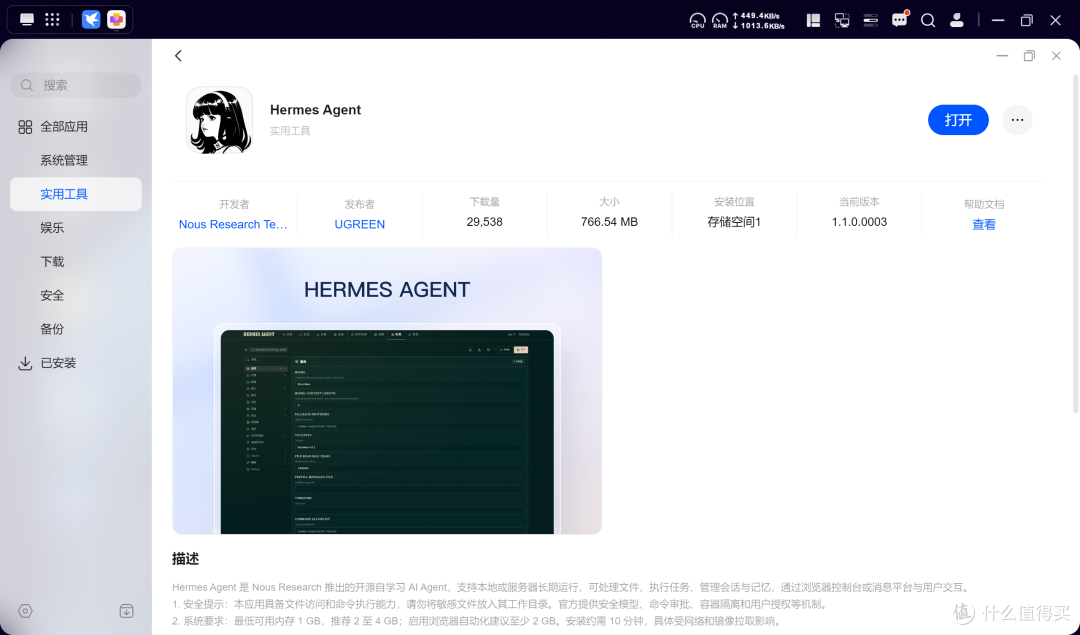Open the message notifications icon

click(x=900, y=19)
